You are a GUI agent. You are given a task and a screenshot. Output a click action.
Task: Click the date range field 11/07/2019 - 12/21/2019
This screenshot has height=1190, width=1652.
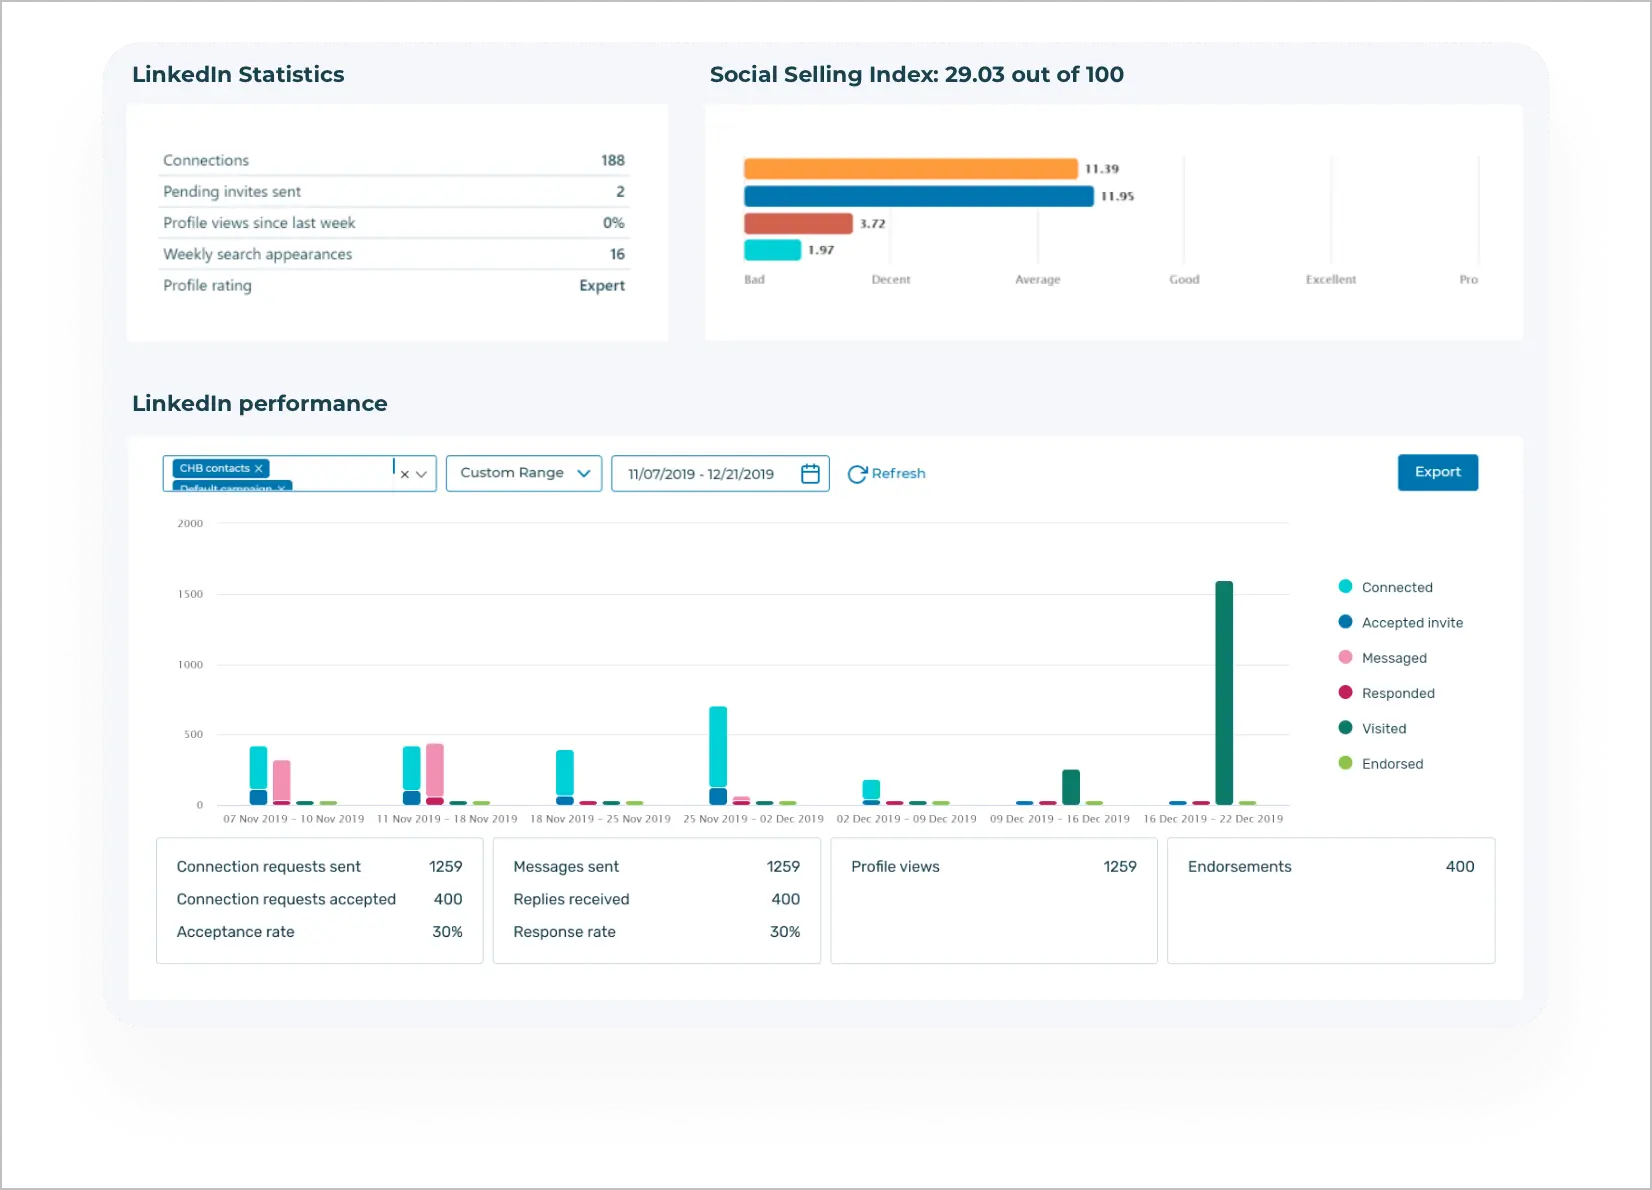click(720, 474)
